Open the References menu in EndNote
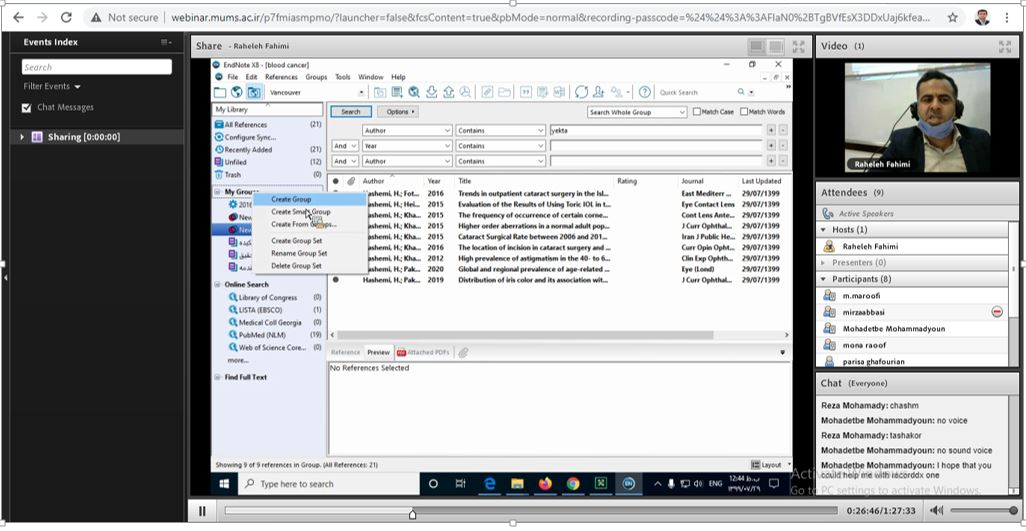The width and height of the screenshot is (1026, 531). (281, 77)
